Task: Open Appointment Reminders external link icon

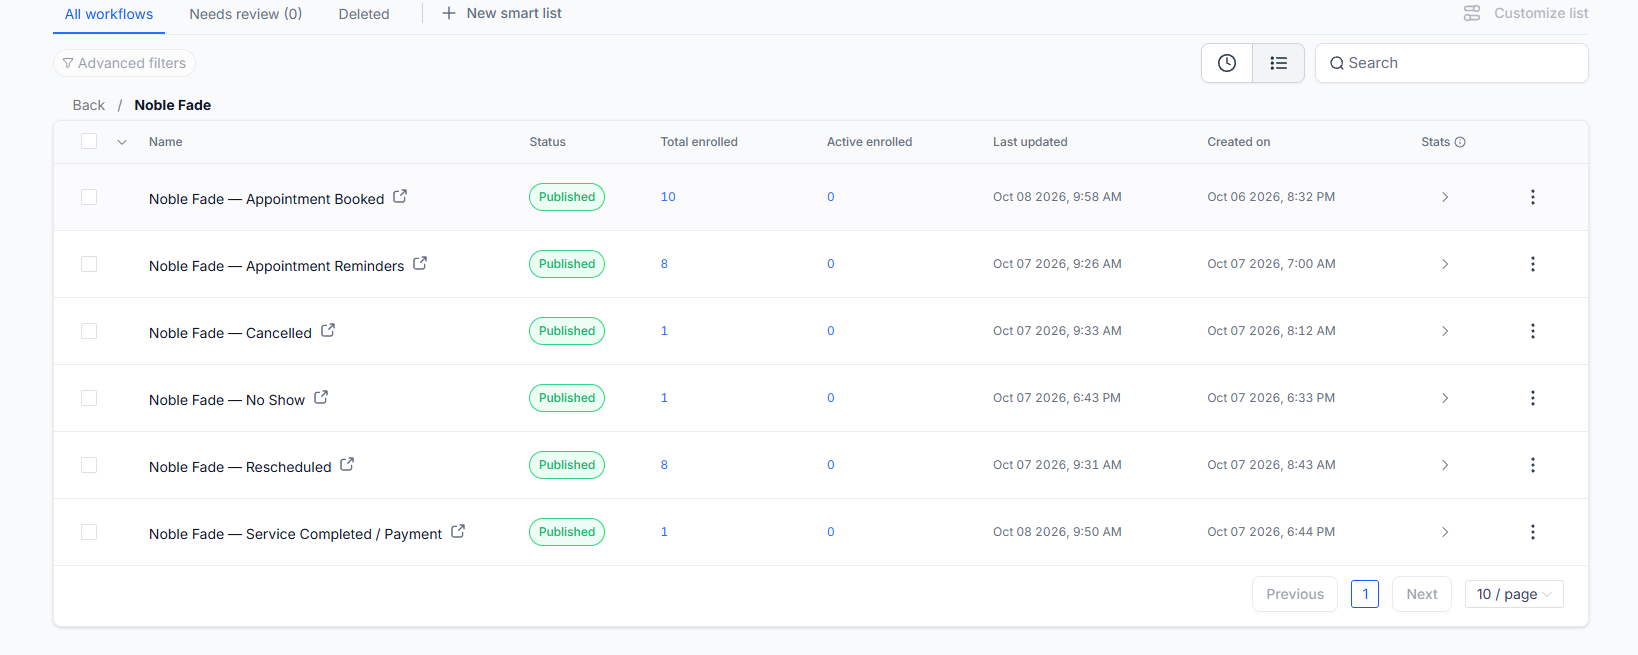Action: pos(420,263)
